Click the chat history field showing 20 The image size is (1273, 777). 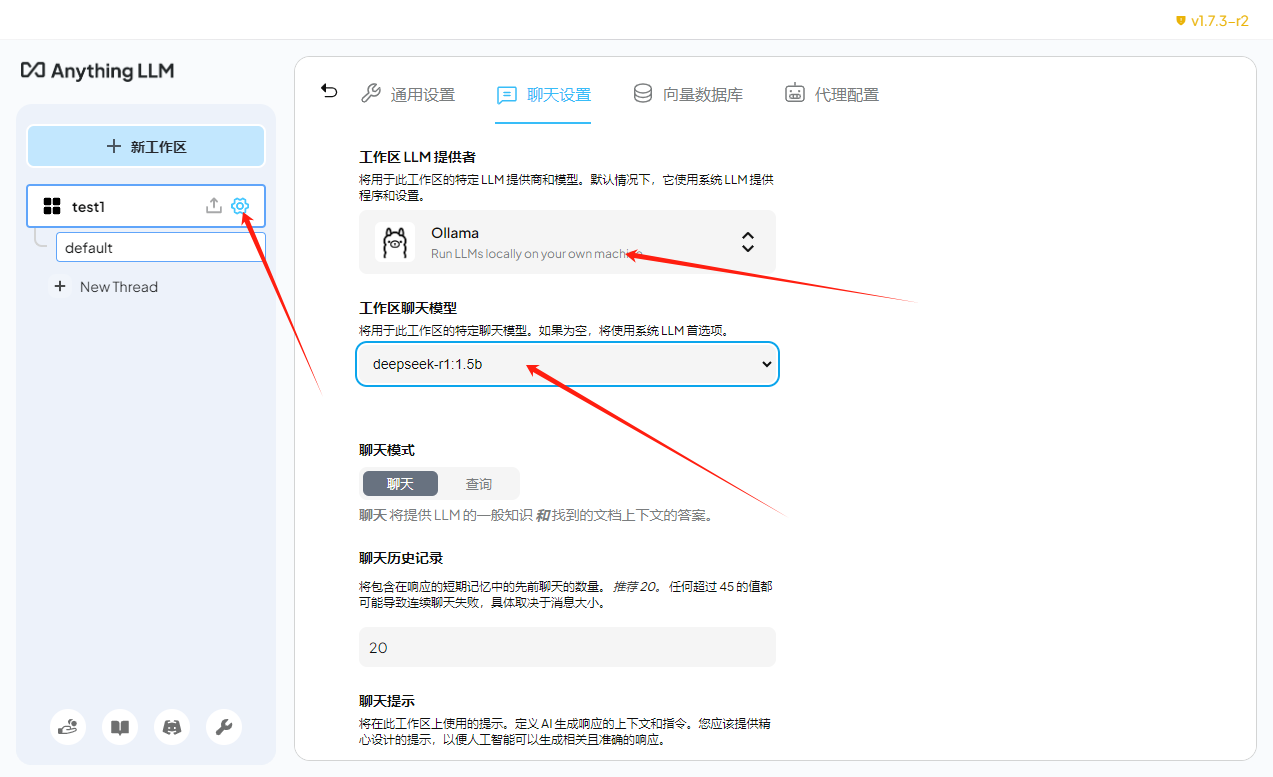567,647
